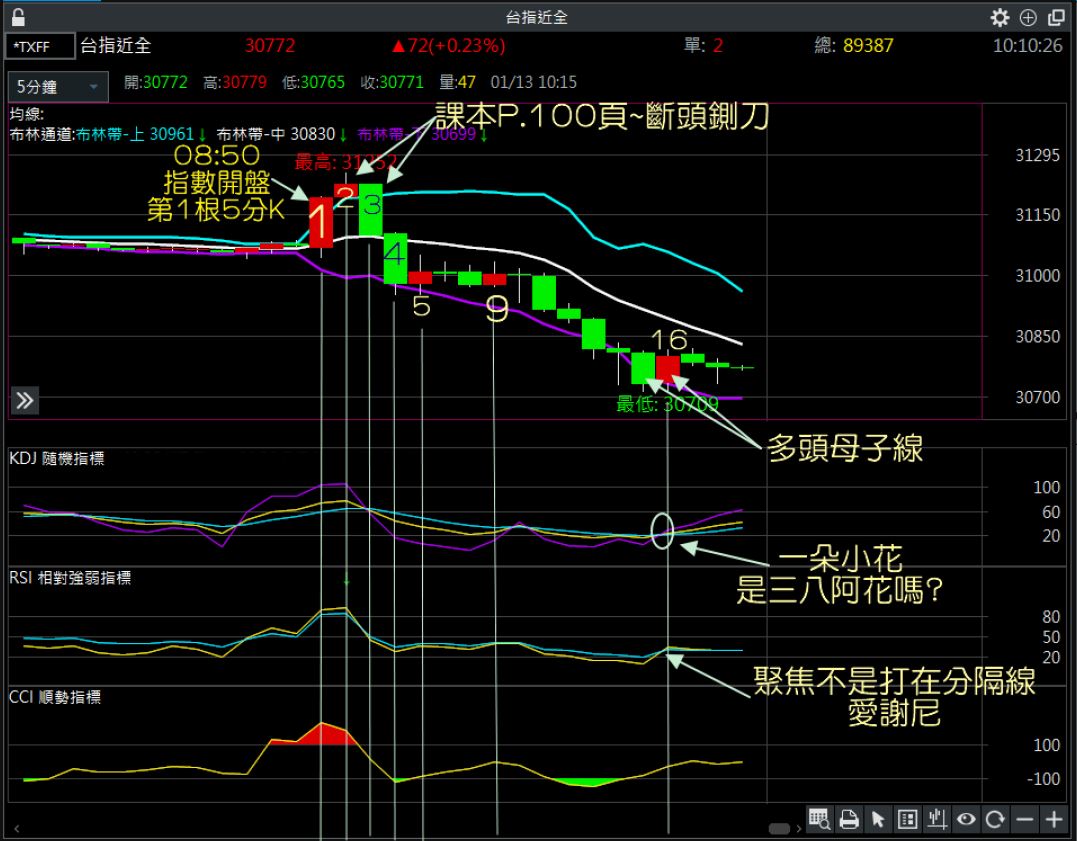
Task: Open the list panel icon in bottom toolbar
Action: (908, 820)
